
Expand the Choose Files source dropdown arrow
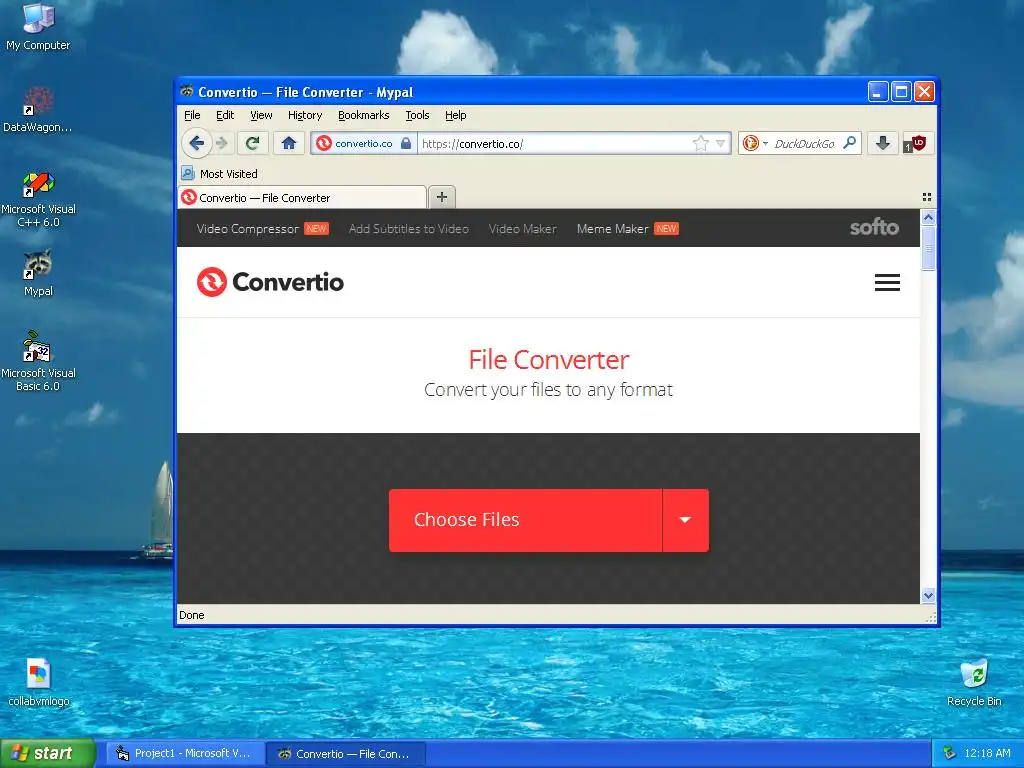(x=685, y=520)
